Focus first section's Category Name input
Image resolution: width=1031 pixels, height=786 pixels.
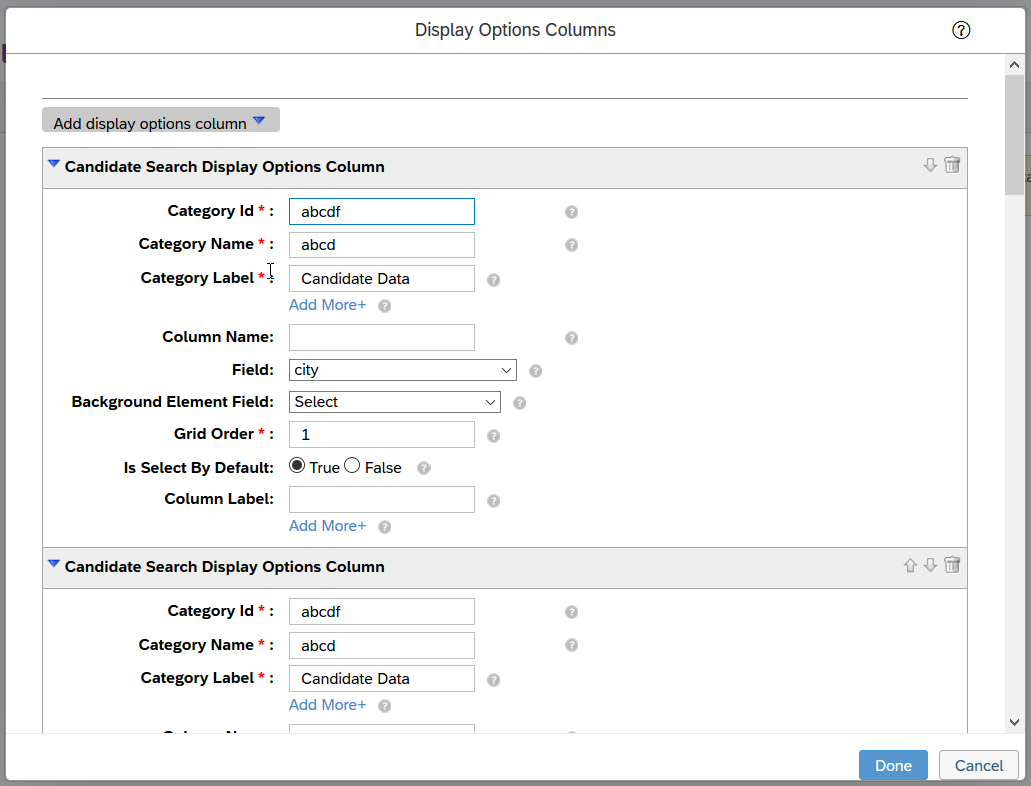point(381,245)
